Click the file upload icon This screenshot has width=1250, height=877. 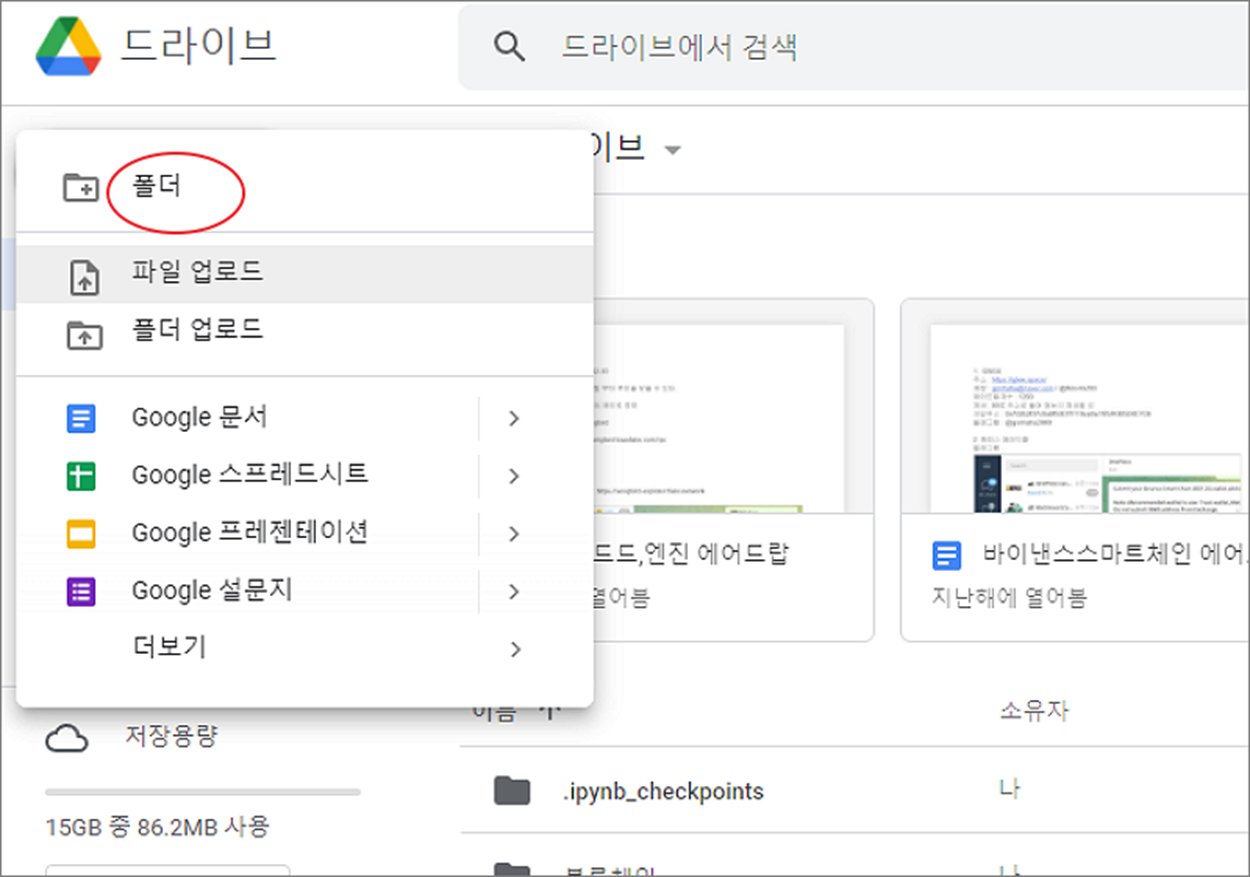click(x=84, y=277)
